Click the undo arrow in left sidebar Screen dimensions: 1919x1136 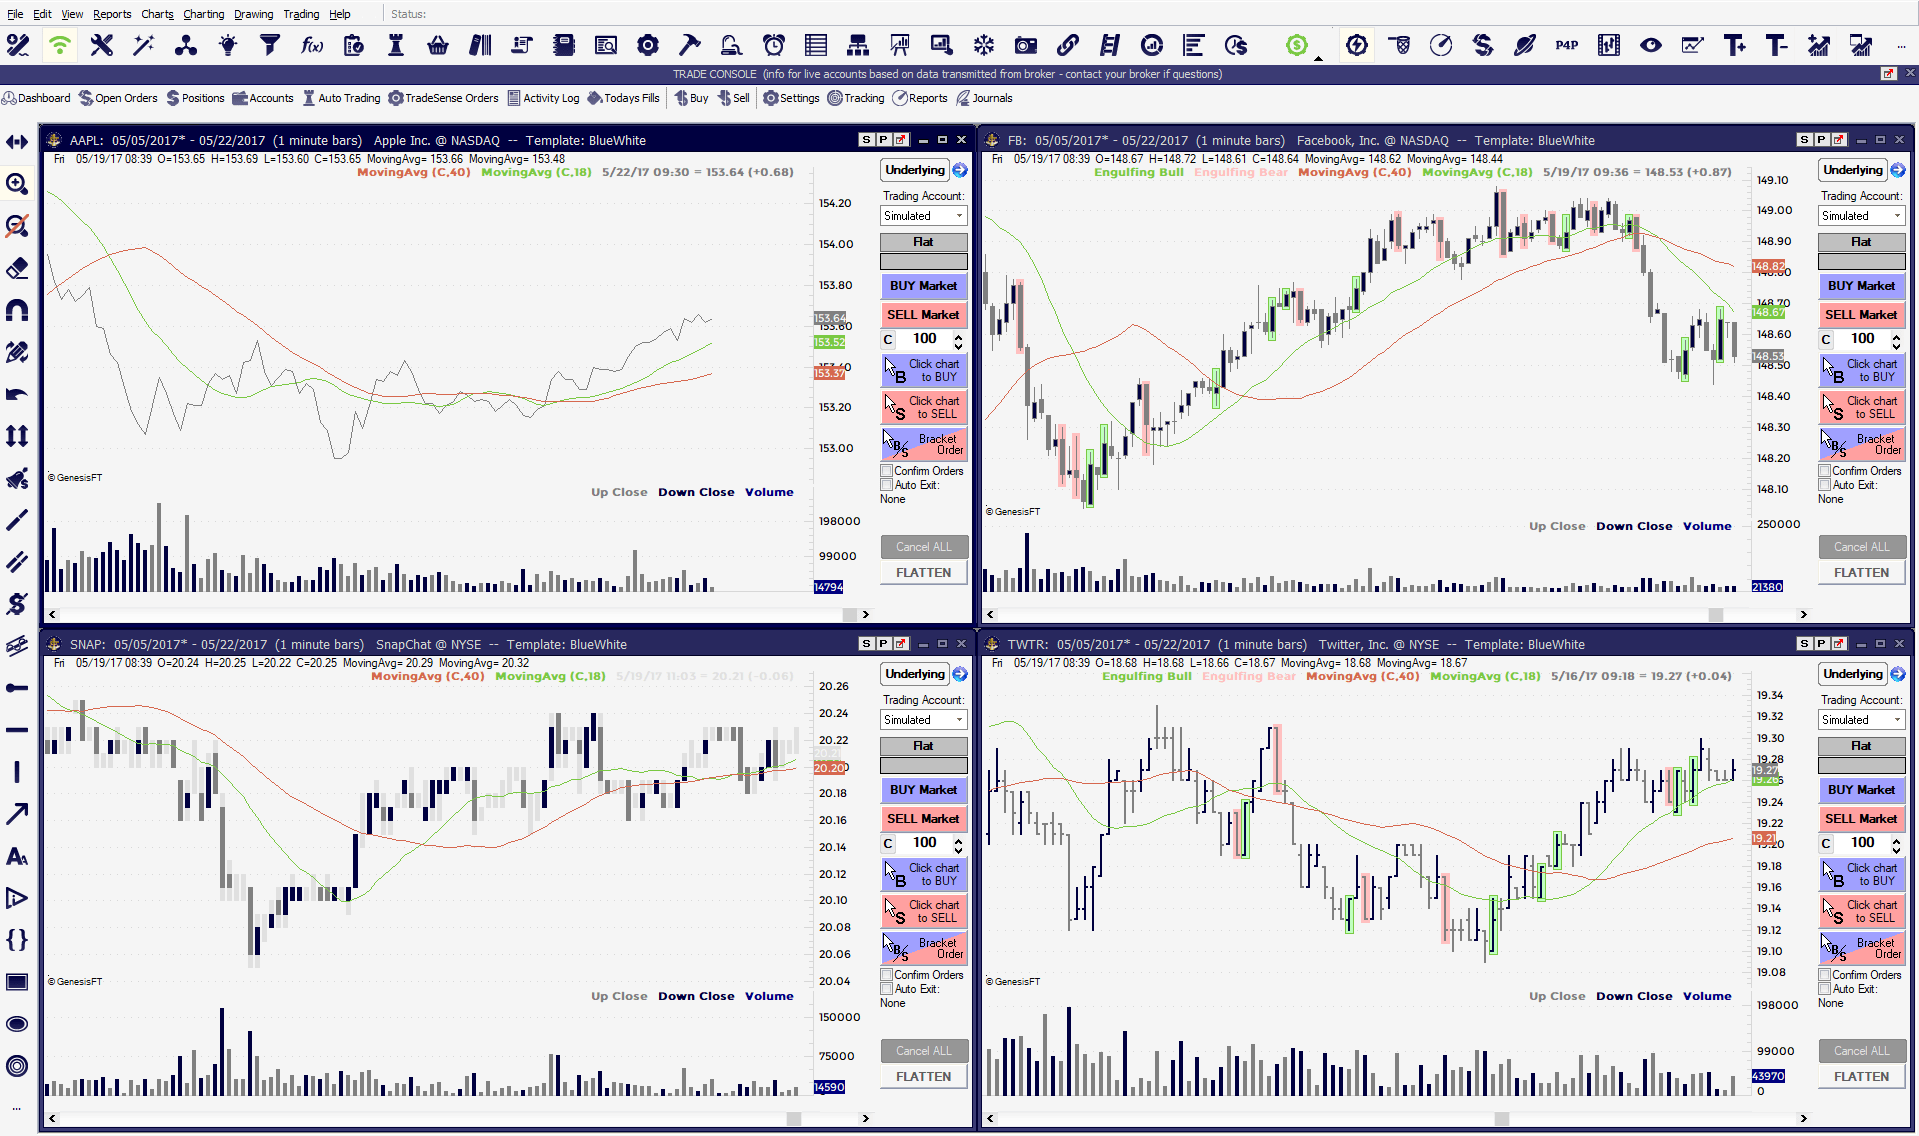17,394
